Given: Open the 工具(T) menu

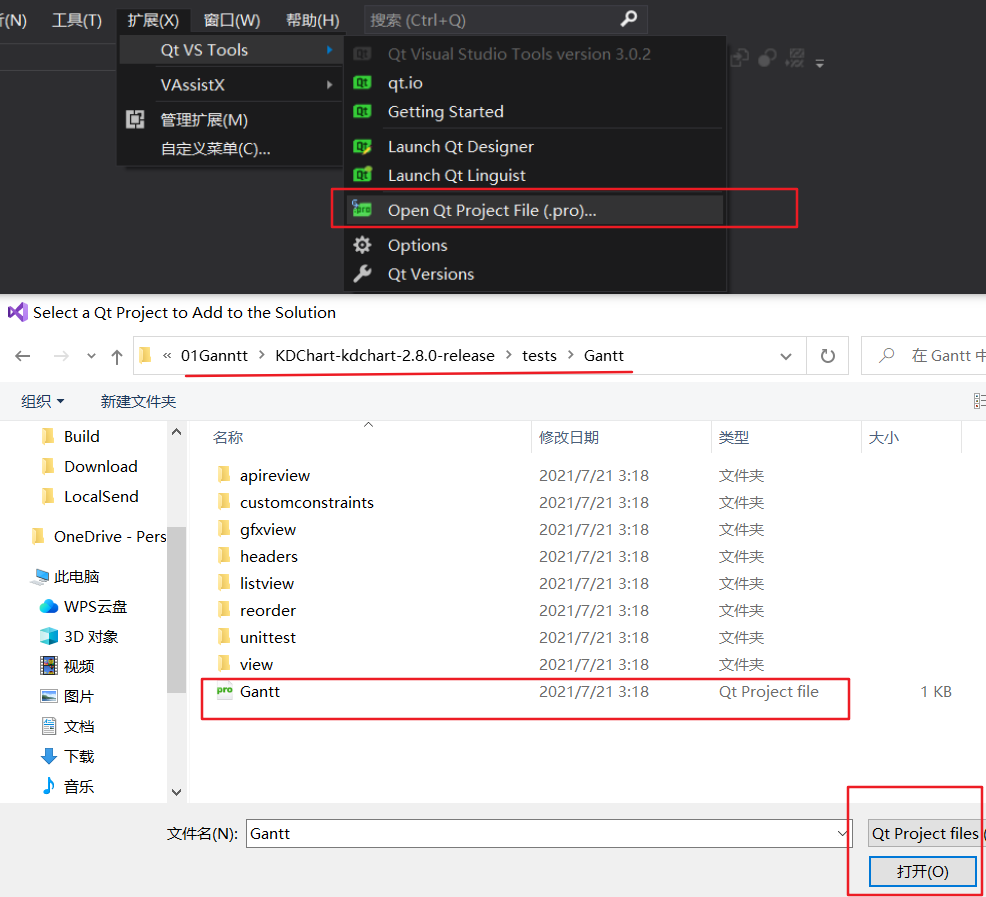Looking at the screenshot, I should pyautogui.click(x=77, y=20).
